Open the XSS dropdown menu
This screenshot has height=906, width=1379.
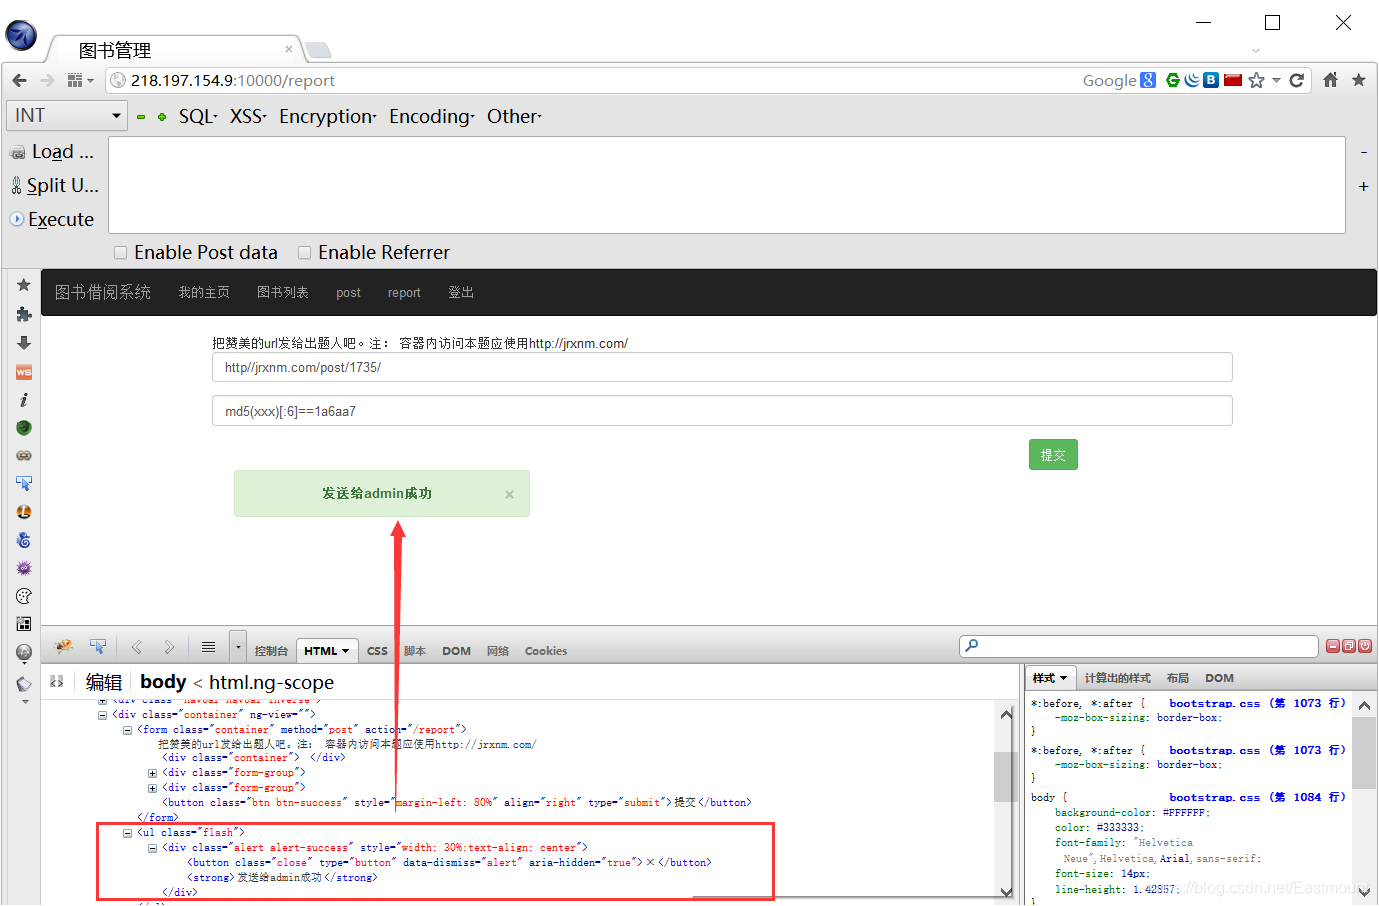248,117
